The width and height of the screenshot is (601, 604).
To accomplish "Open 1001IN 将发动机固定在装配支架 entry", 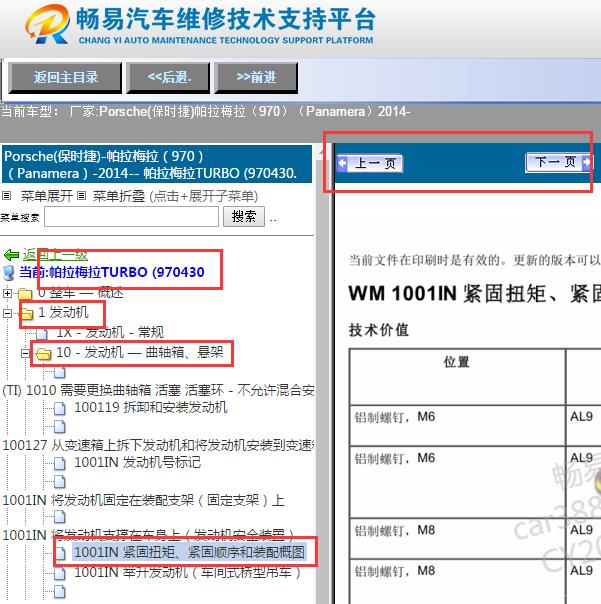I will (x=143, y=500).
